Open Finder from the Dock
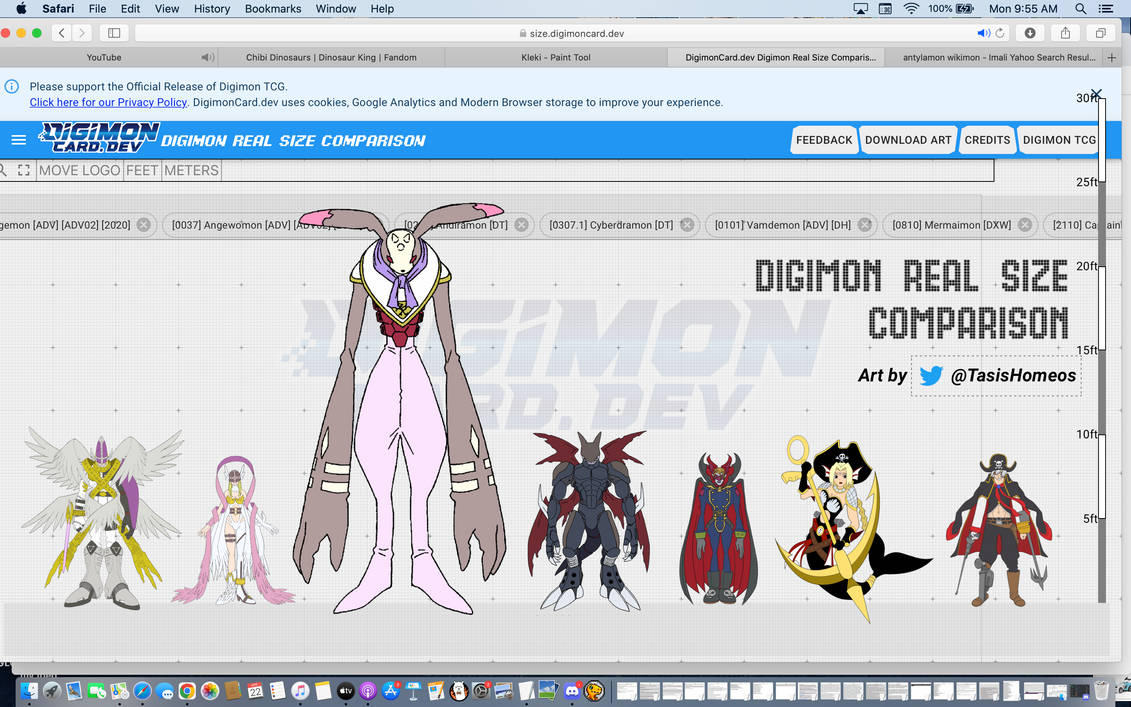The width and height of the screenshot is (1131, 707). 29,691
